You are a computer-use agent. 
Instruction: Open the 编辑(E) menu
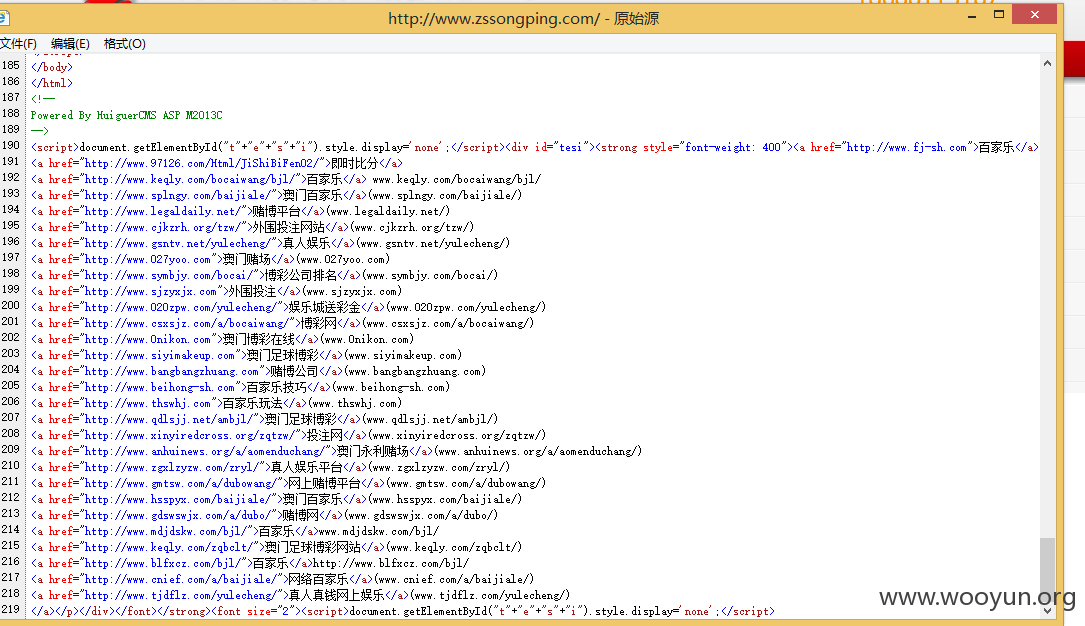coord(70,44)
